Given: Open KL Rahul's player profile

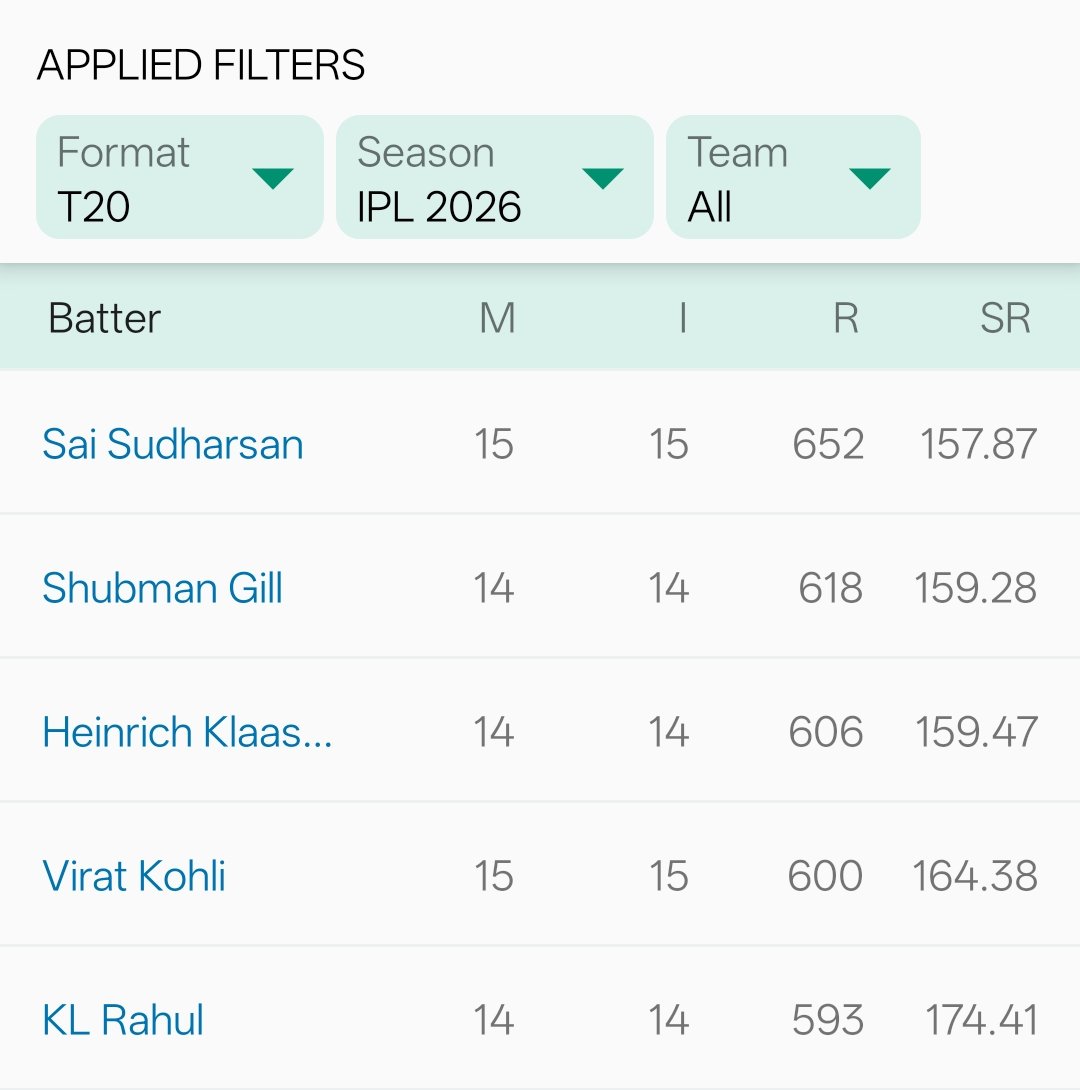Looking at the screenshot, I should (x=122, y=1020).
